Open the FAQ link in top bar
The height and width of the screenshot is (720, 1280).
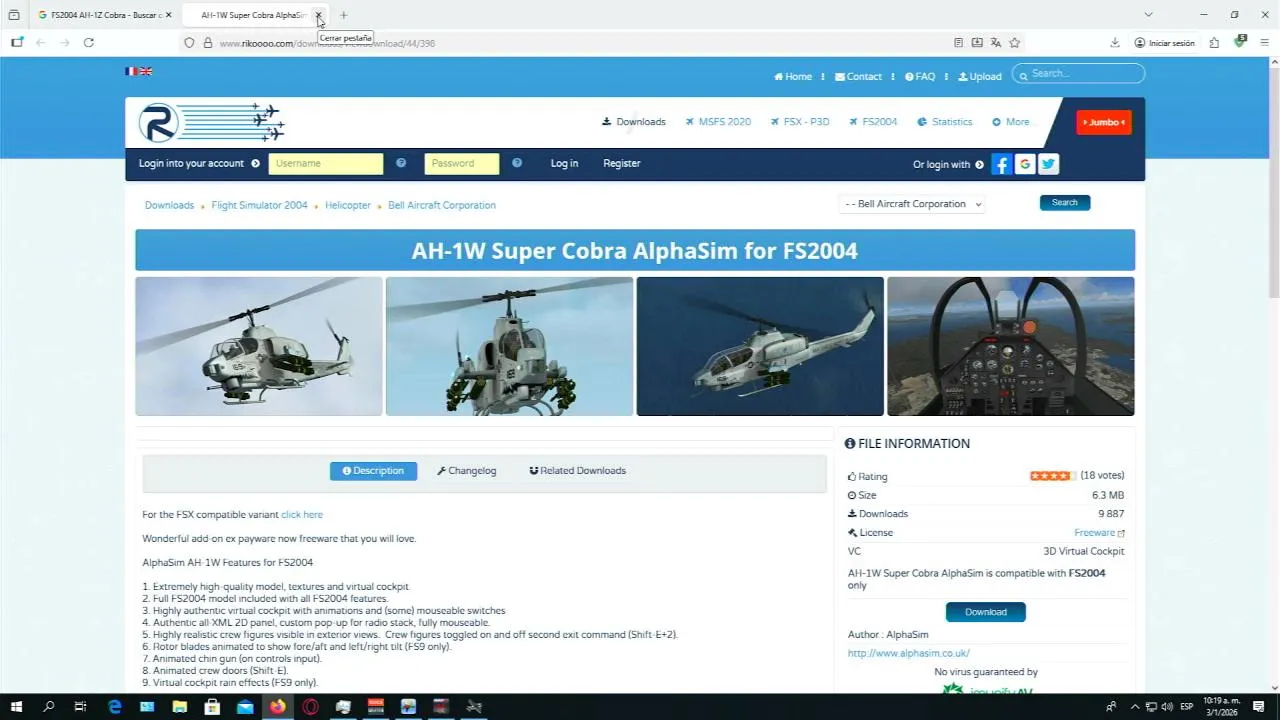pyautogui.click(x=920, y=76)
